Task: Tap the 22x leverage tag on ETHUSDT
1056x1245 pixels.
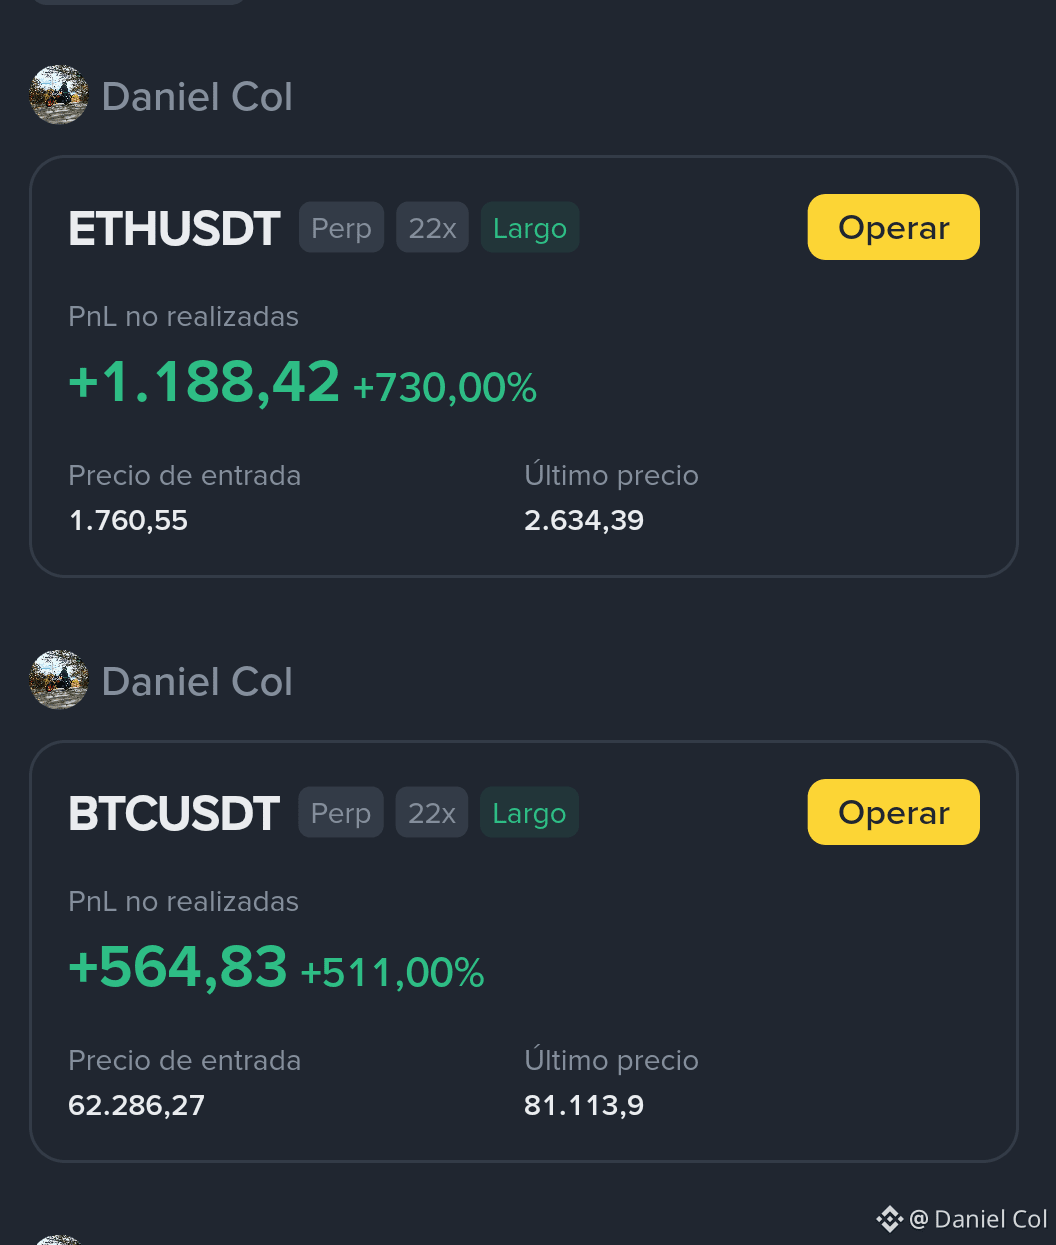Action: click(432, 228)
